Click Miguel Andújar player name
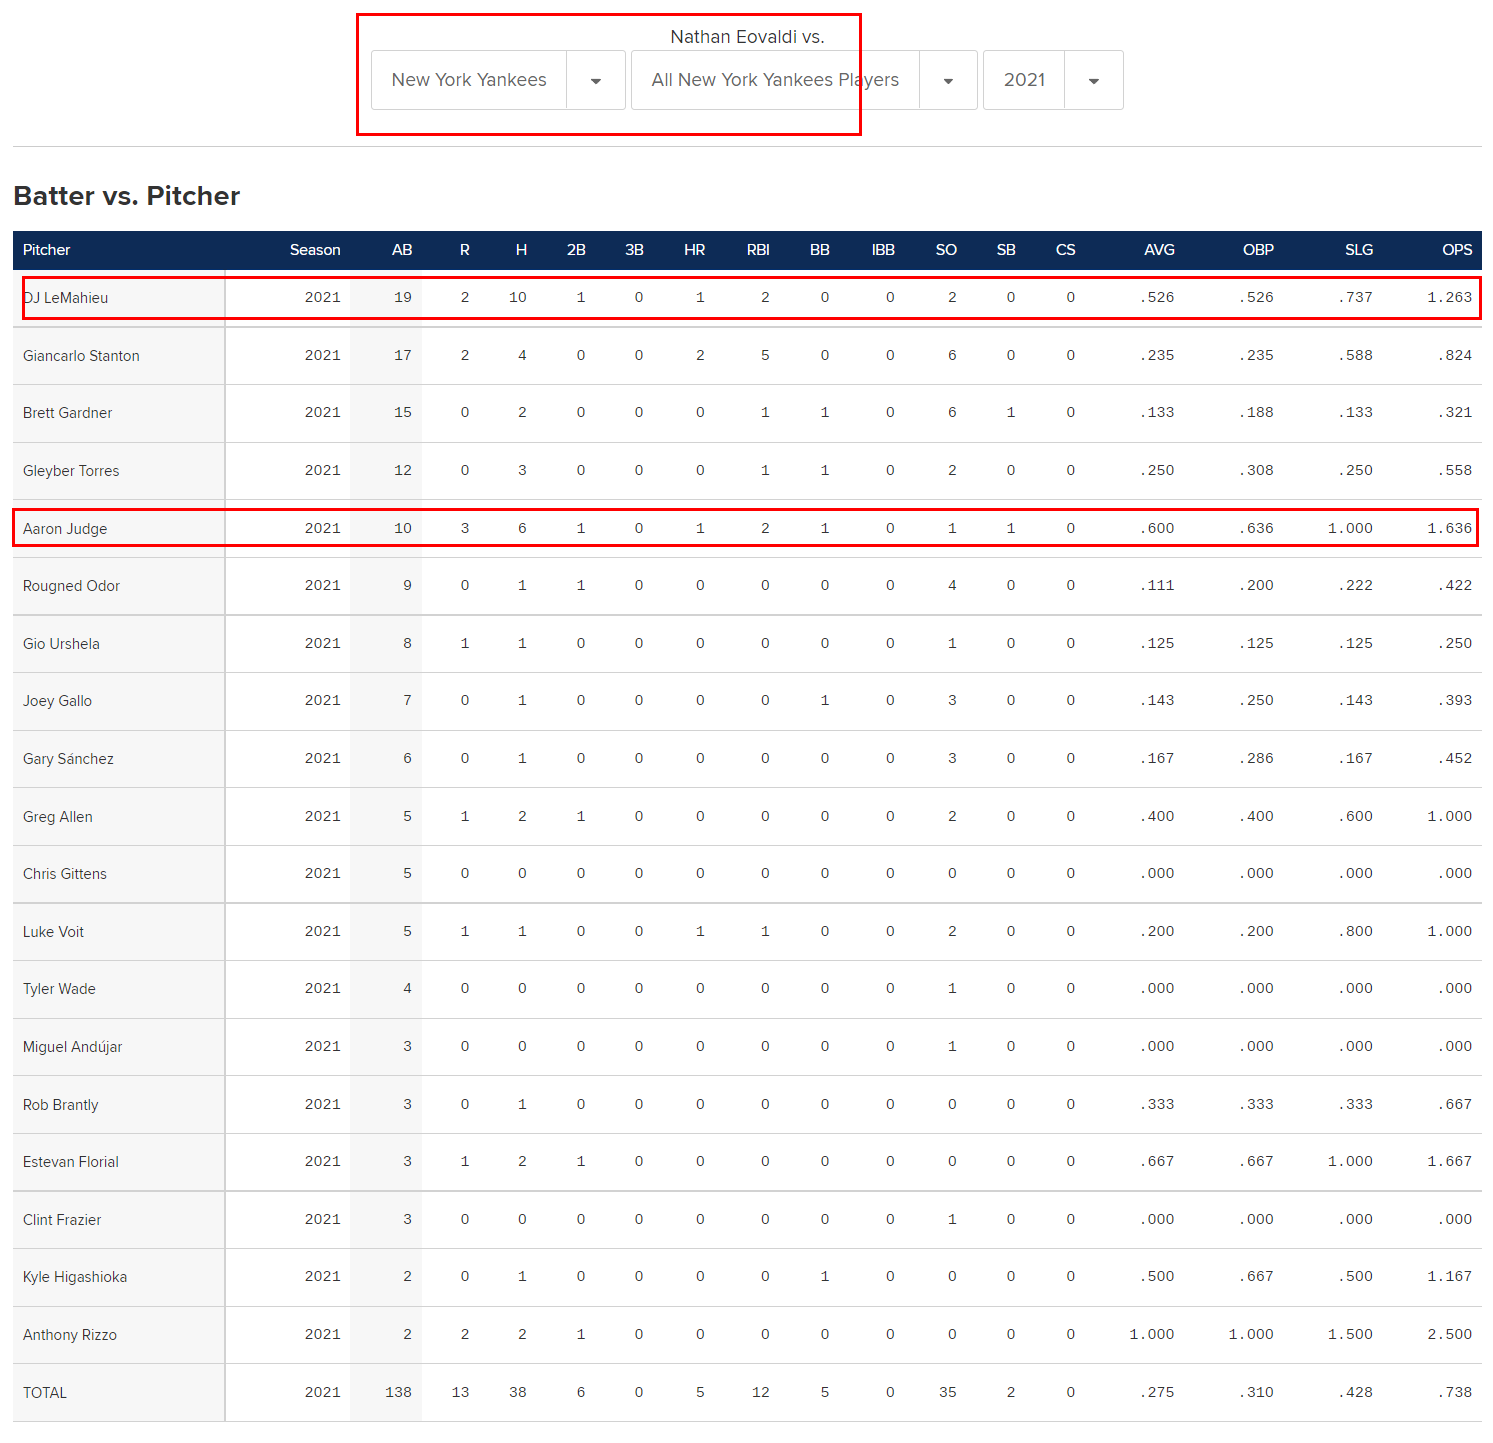This screenshot has height=1443, width=1493. (72, 1047)
